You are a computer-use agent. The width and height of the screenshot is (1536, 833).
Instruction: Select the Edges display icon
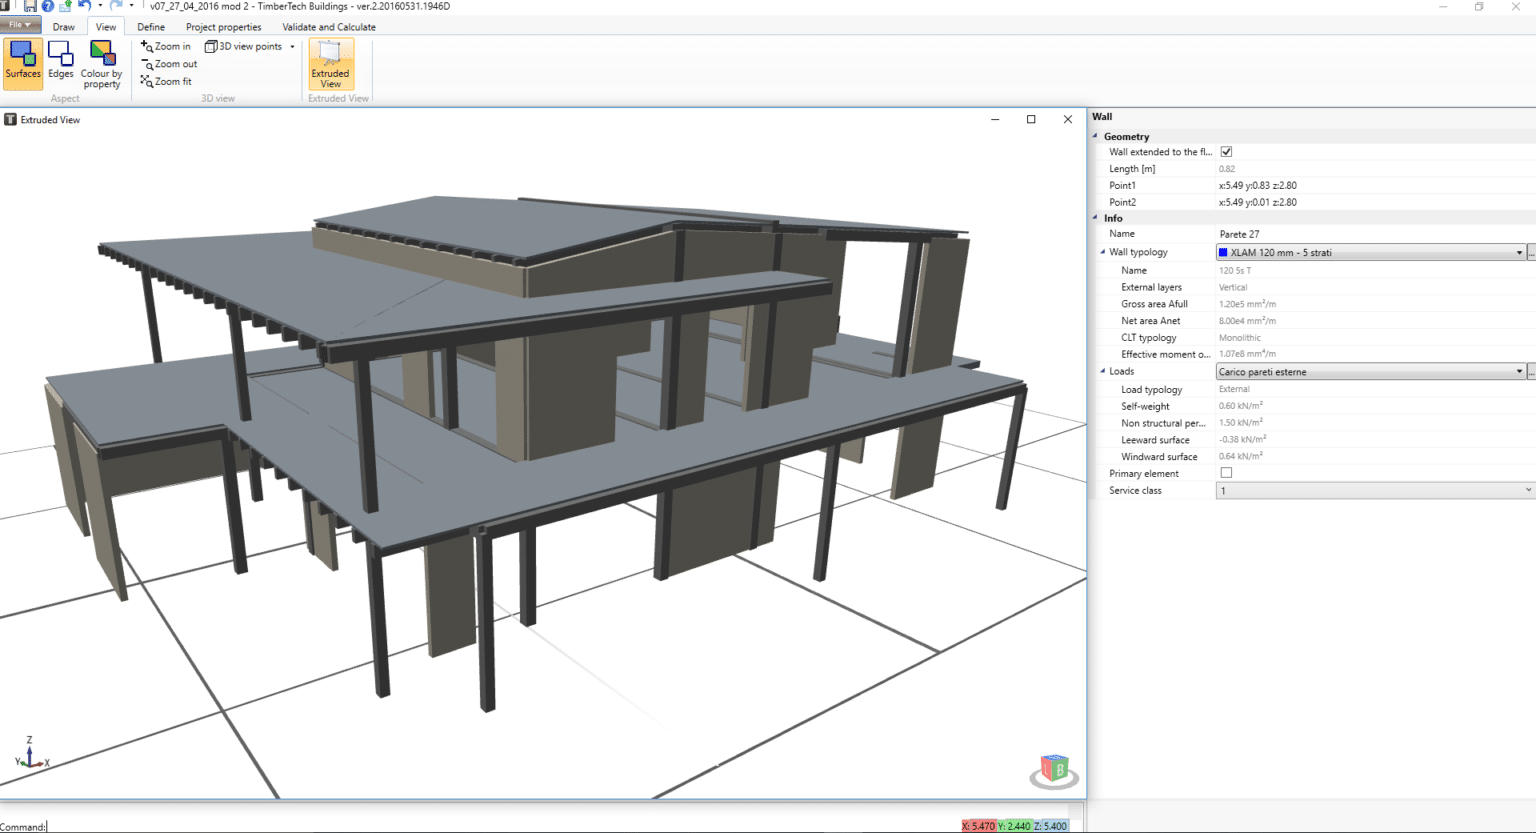tap(60, 62)
